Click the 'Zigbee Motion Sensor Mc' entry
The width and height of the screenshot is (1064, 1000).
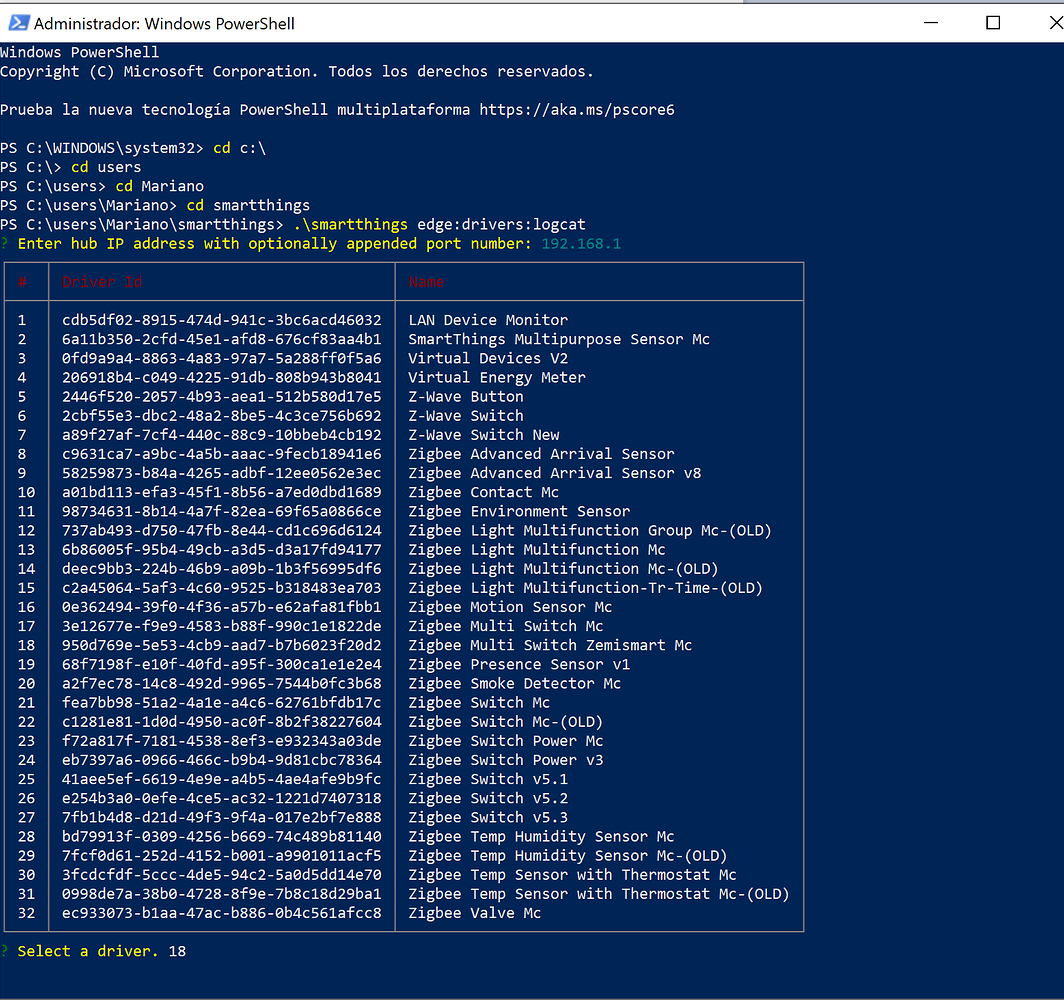click(510, 607)
